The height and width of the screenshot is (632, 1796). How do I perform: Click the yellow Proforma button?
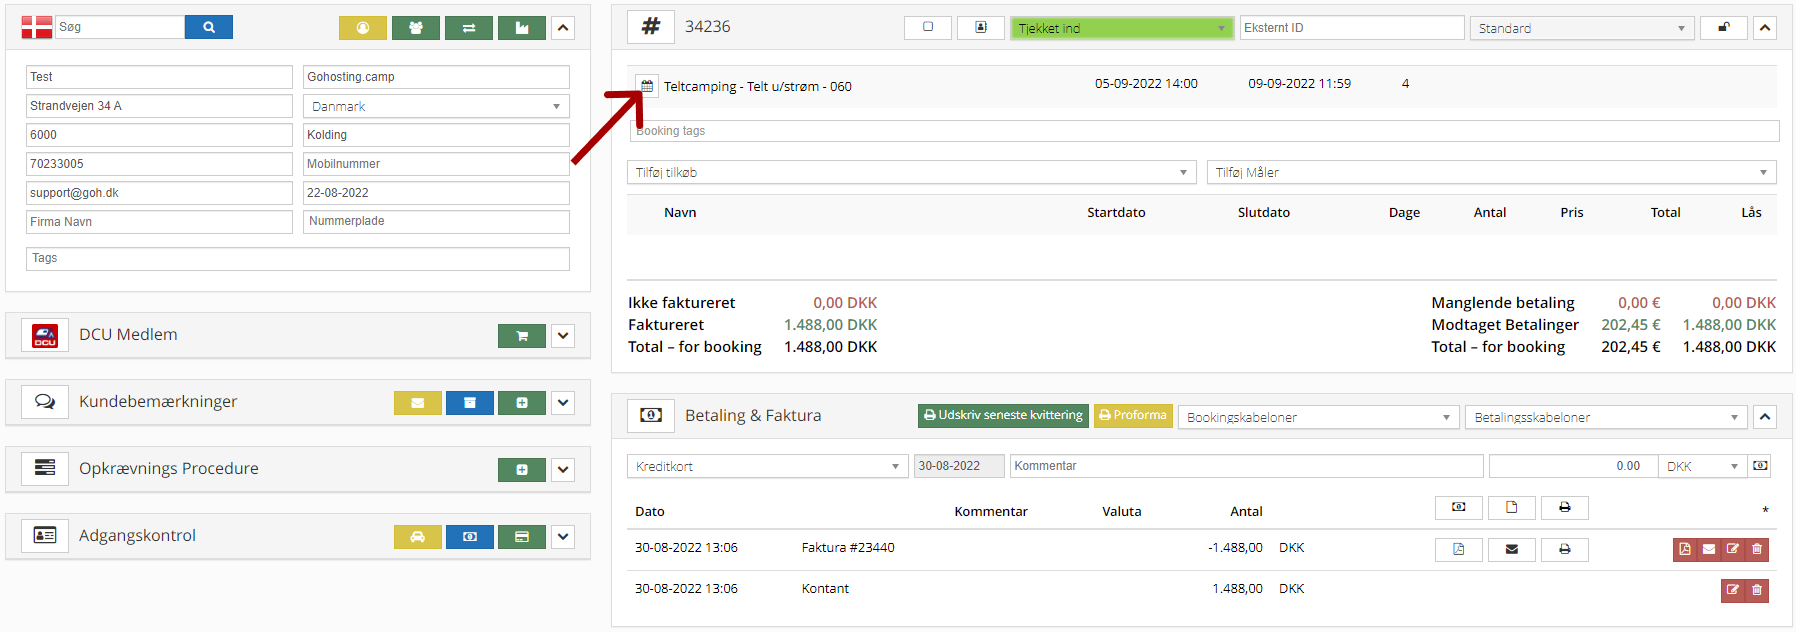tap(1133, 415)
